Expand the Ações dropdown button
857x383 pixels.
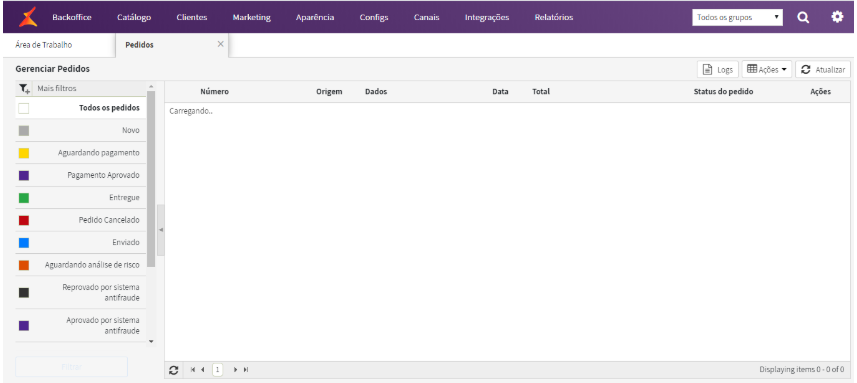click(767, 69)
